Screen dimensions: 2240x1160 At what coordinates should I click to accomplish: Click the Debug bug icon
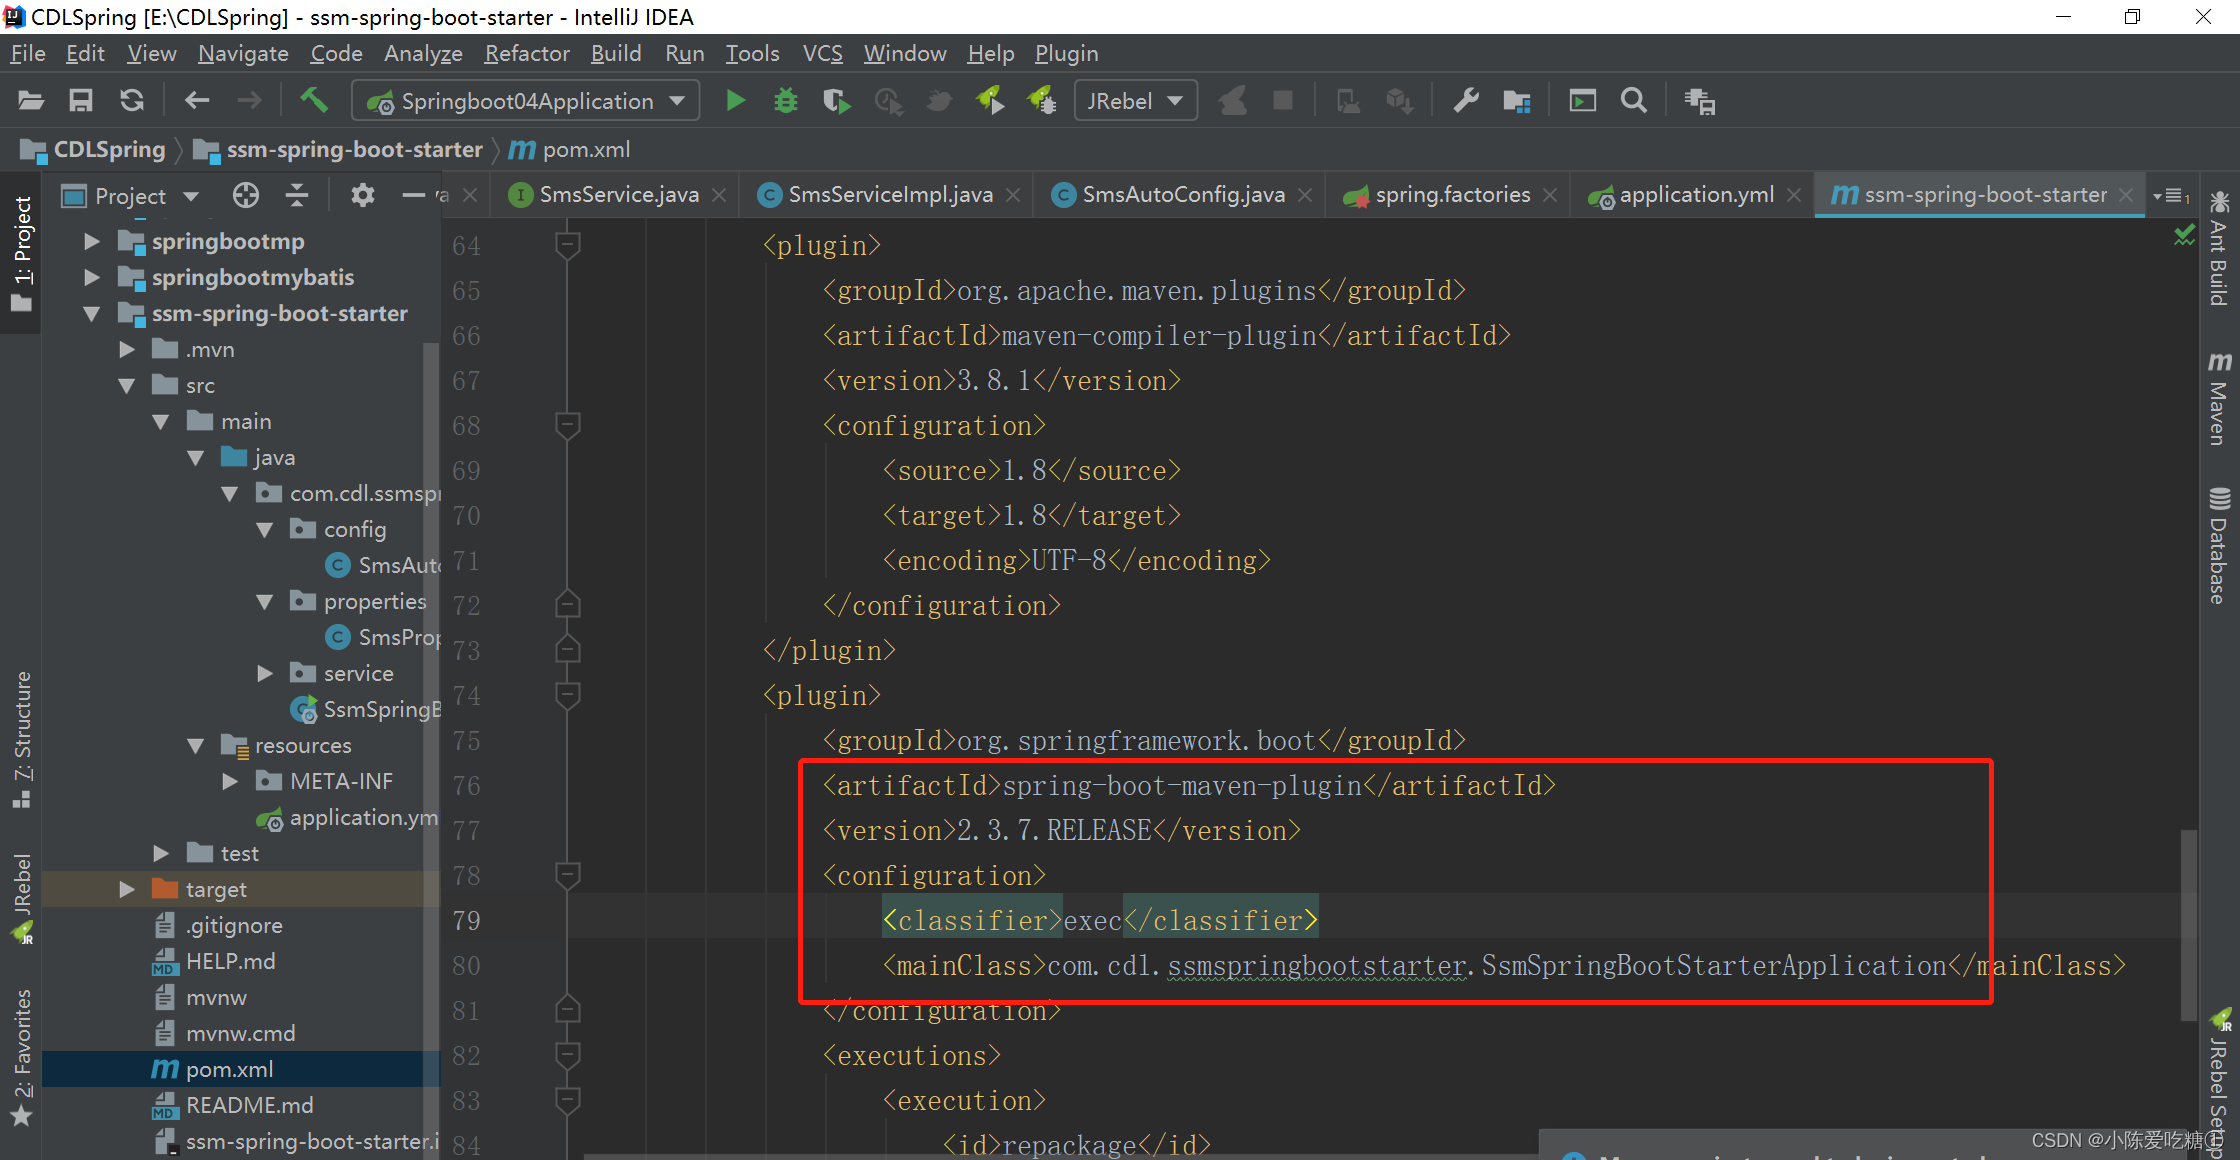tap(786, 101)
